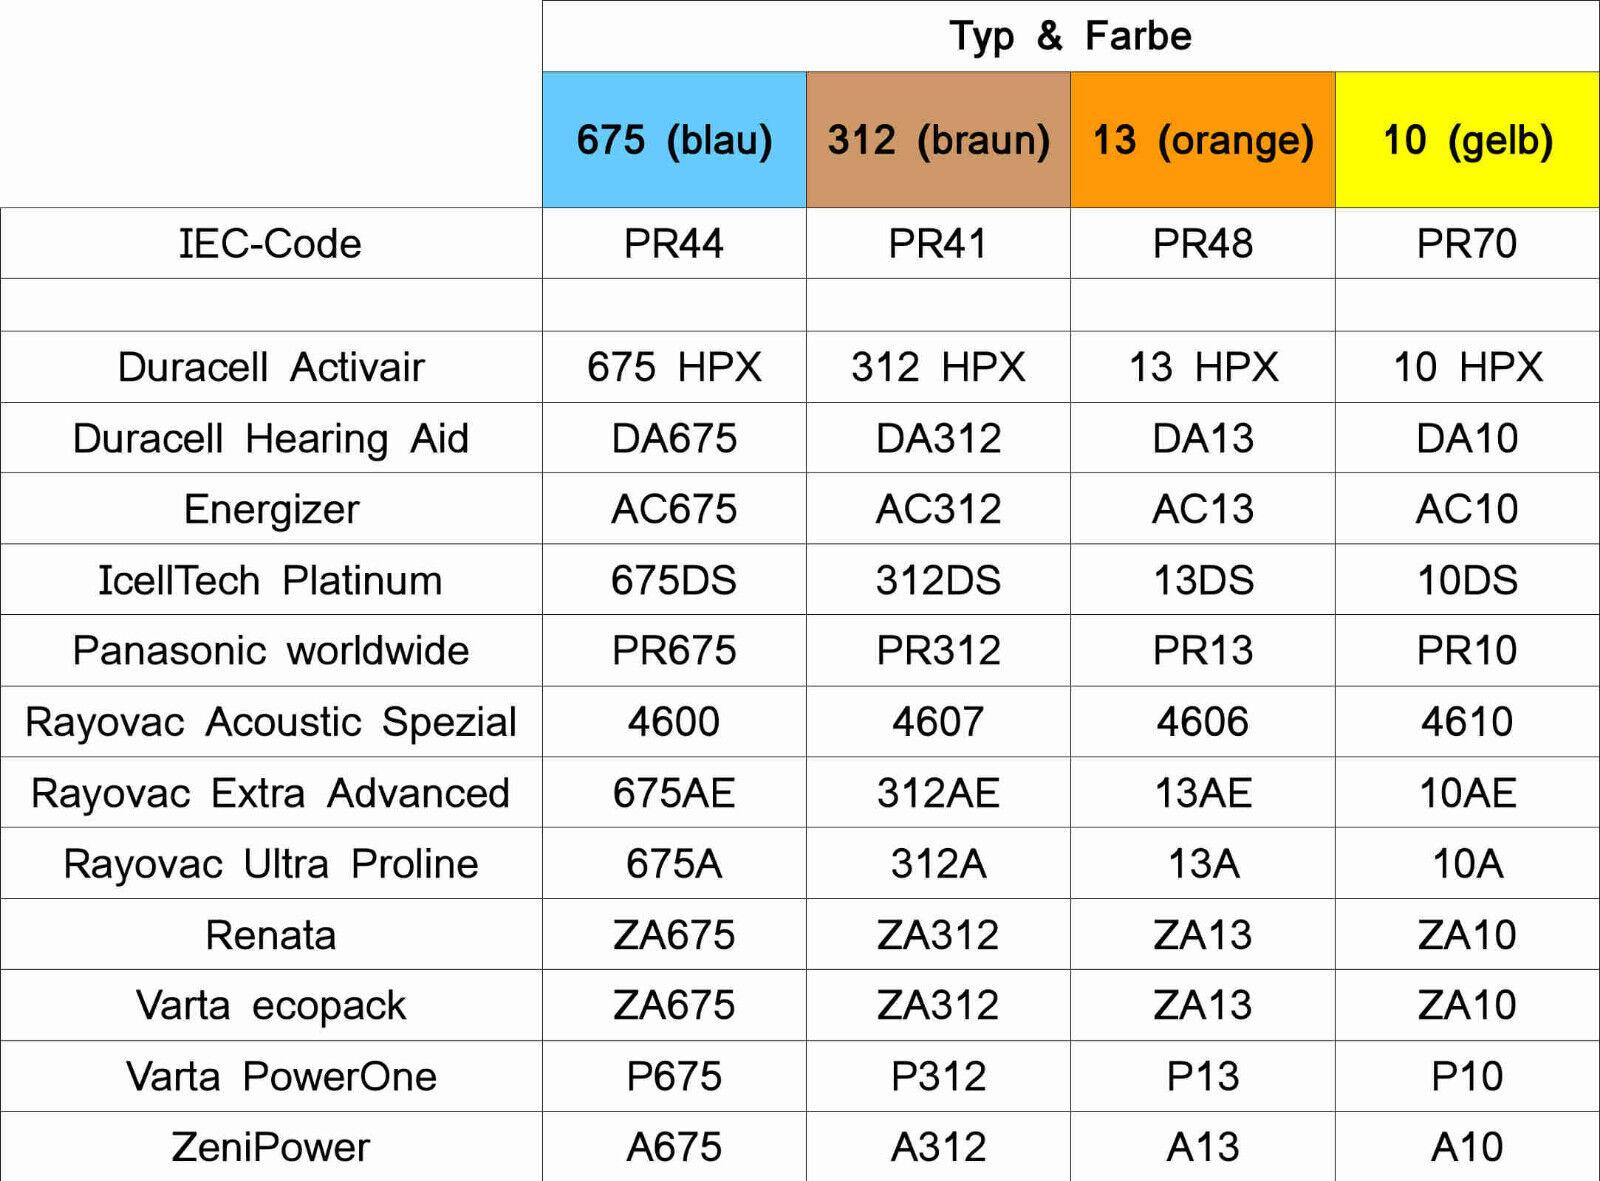Click the brown 312 (braun) header cell

(x=938, y=140)
